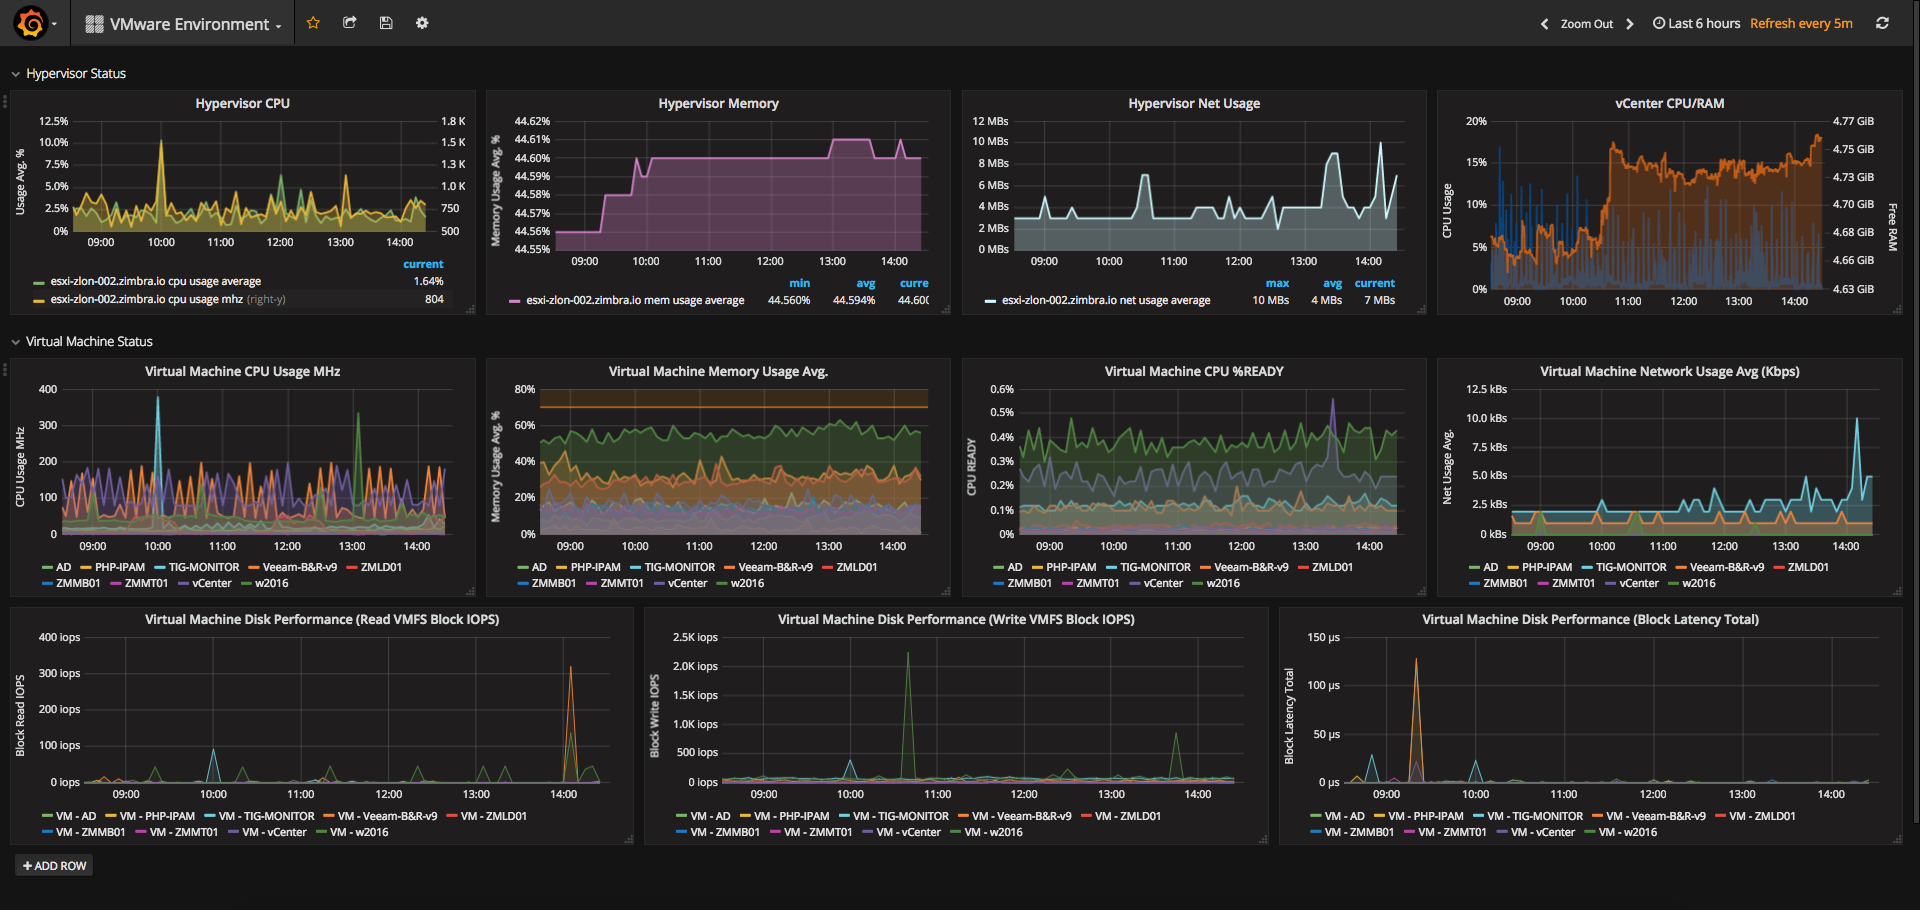Open the vCenter CPU/RAM panel title menu
The height and width of the screenshot is (910, 1920).
tap(1669, 103)
